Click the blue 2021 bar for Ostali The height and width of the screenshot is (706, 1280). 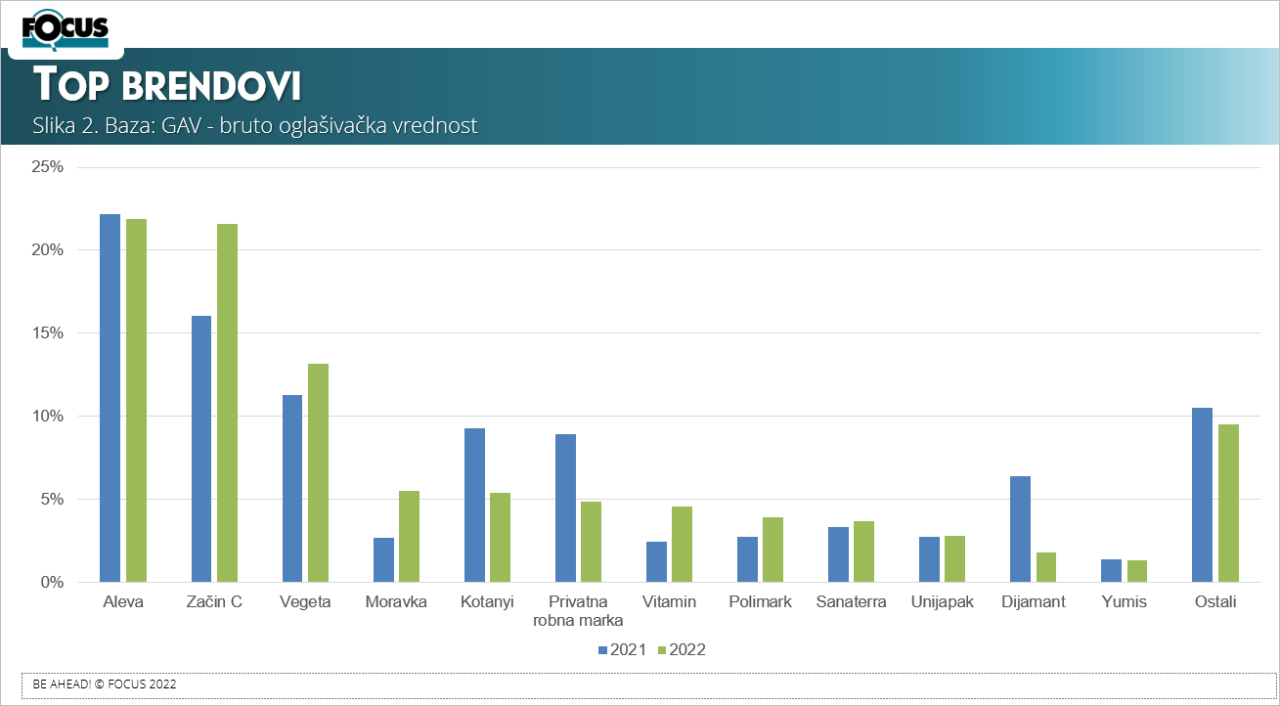coord(1202,495)
